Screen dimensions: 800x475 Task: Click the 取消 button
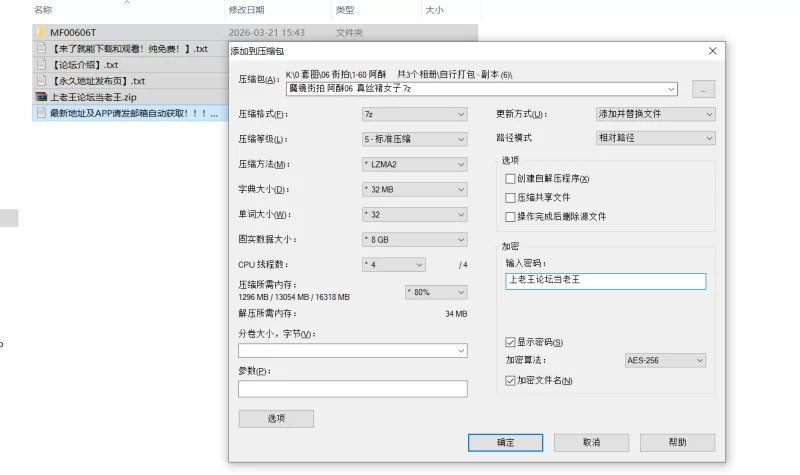coord(591,442)
